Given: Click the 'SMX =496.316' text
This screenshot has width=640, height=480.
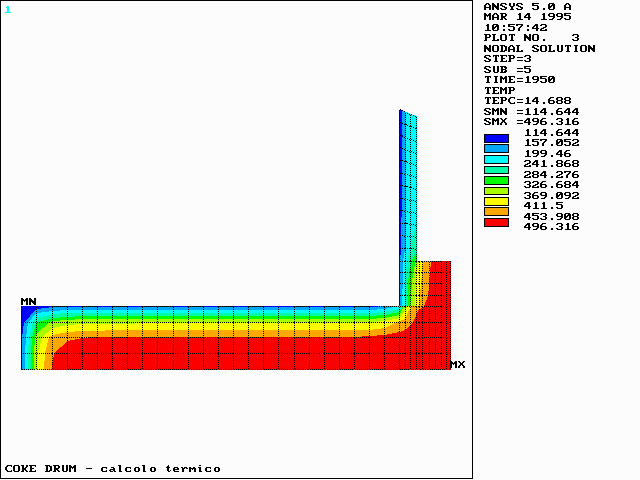Looking at the screenshot, I should coord(531,122).
